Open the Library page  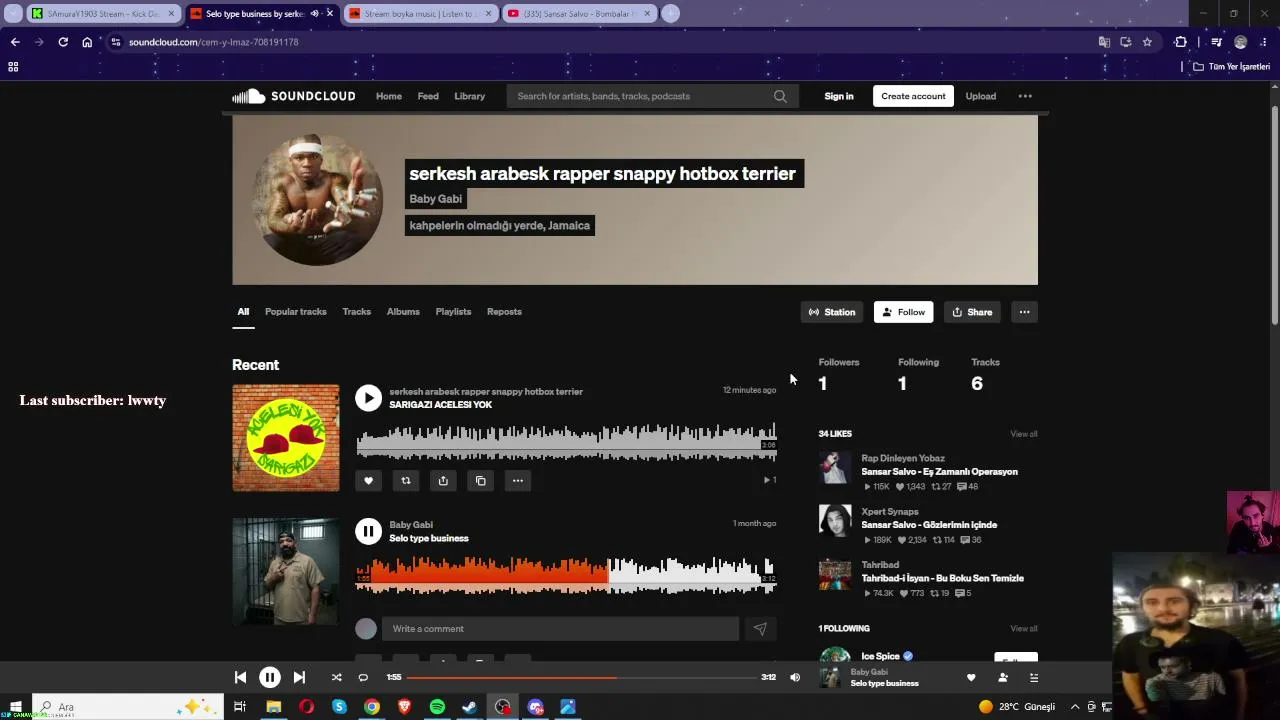[x=469, y=96]
